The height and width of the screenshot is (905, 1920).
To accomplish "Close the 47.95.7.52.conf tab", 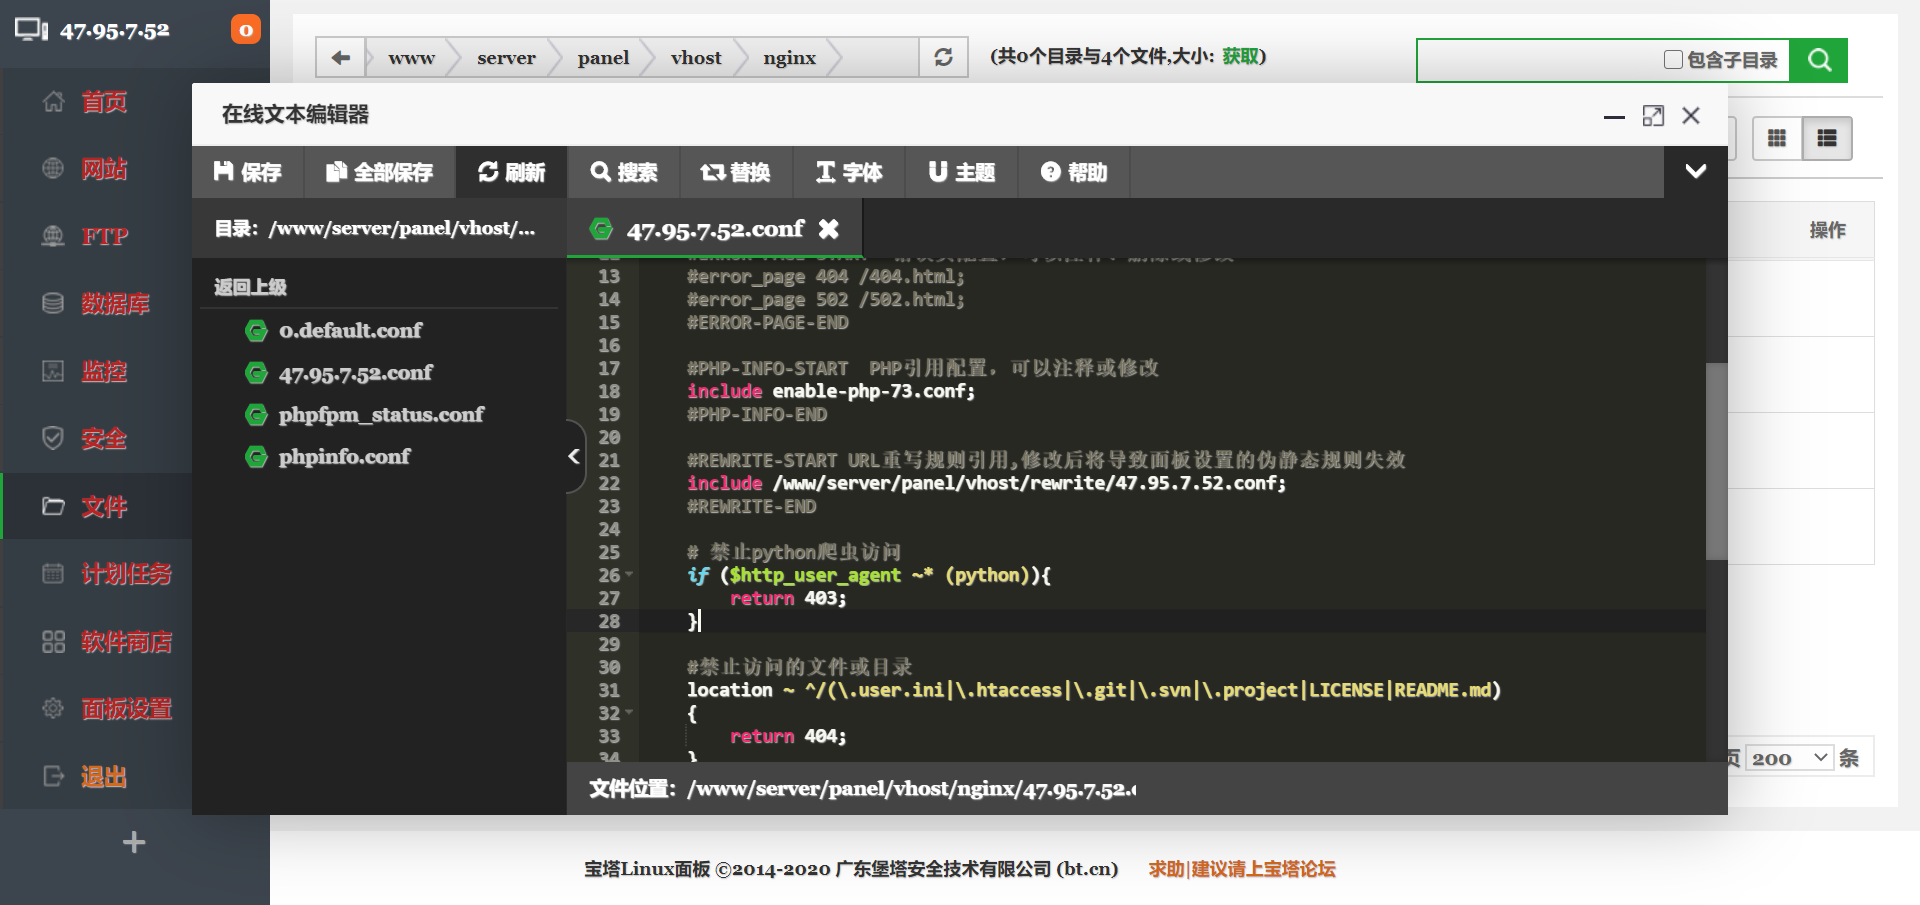I will (x=828, y=229).
